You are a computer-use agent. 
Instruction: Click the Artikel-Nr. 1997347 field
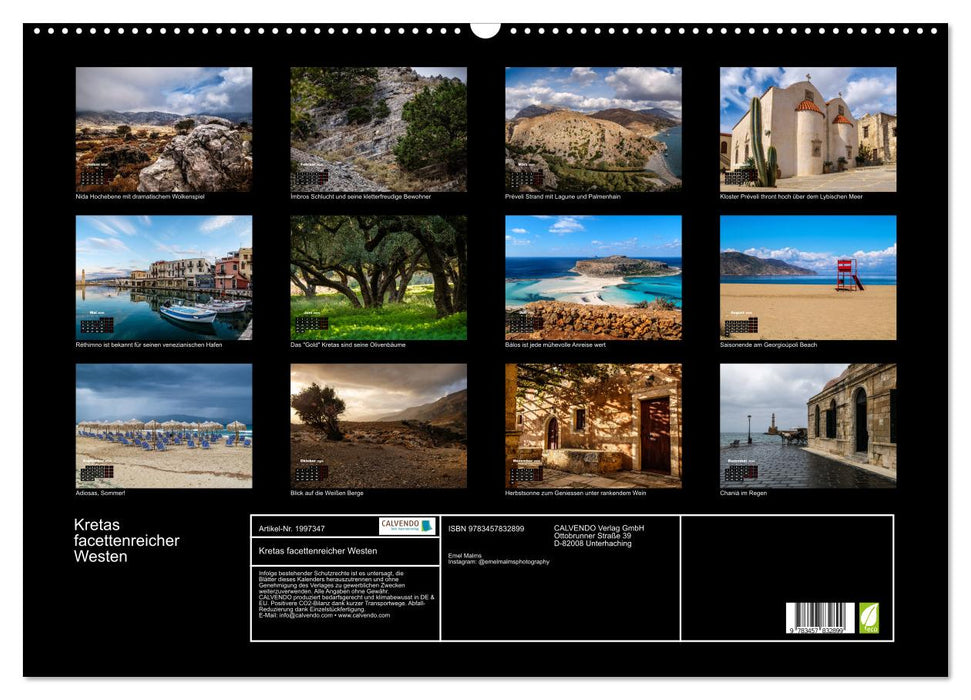coord(293,528)
